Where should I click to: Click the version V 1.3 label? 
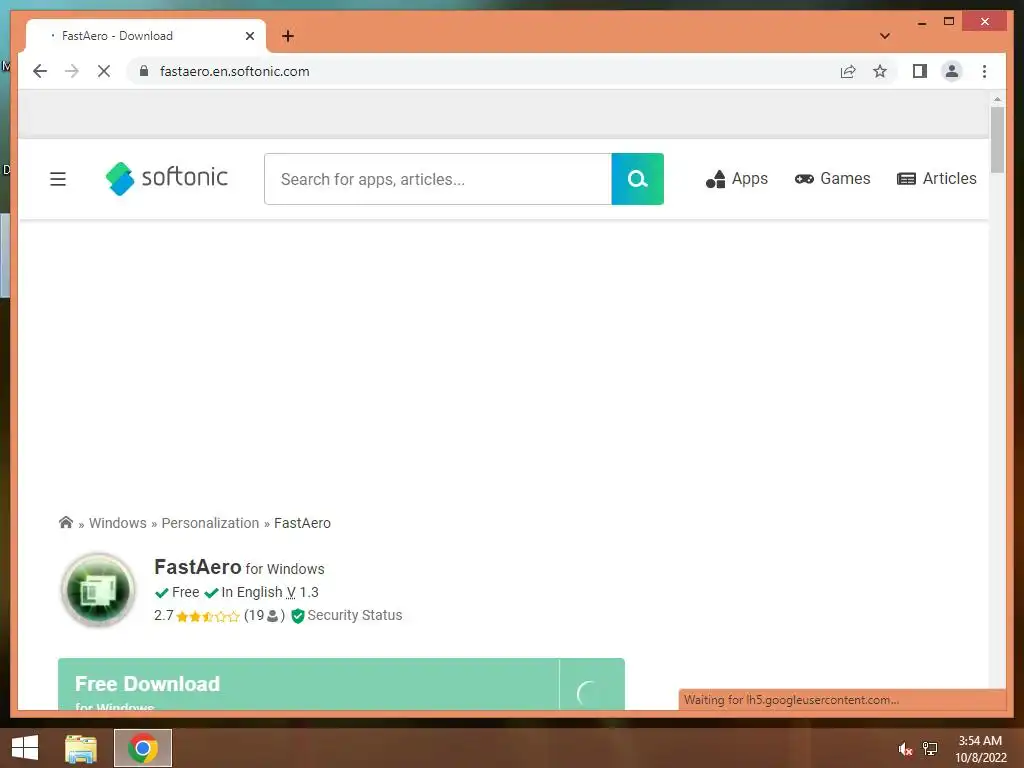302,592
